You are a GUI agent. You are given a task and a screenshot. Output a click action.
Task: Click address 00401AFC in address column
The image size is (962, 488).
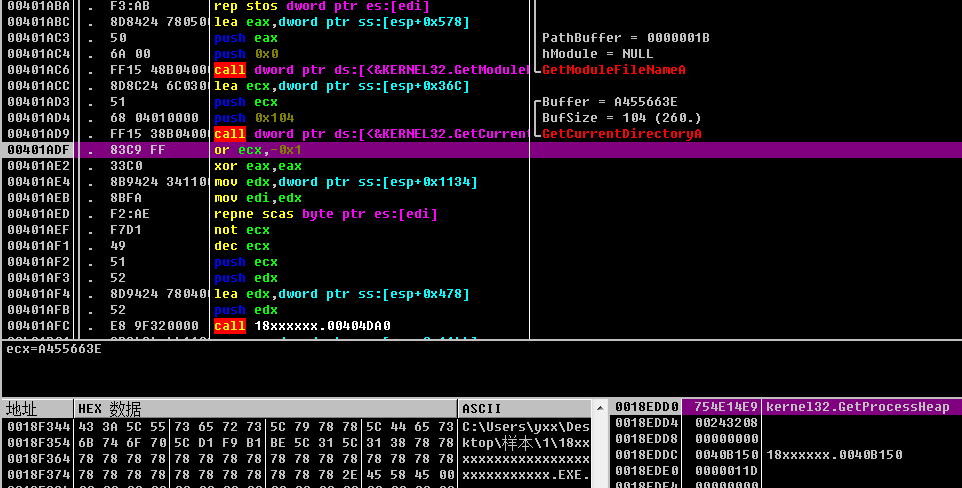point(39,326)
